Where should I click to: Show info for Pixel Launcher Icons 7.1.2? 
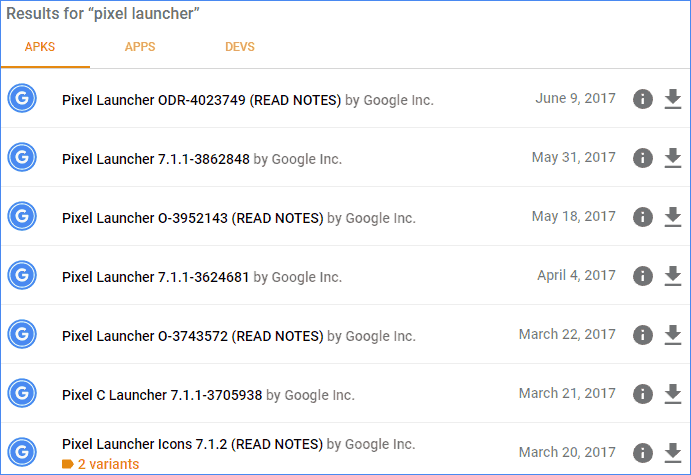click(x=643, y=453)
